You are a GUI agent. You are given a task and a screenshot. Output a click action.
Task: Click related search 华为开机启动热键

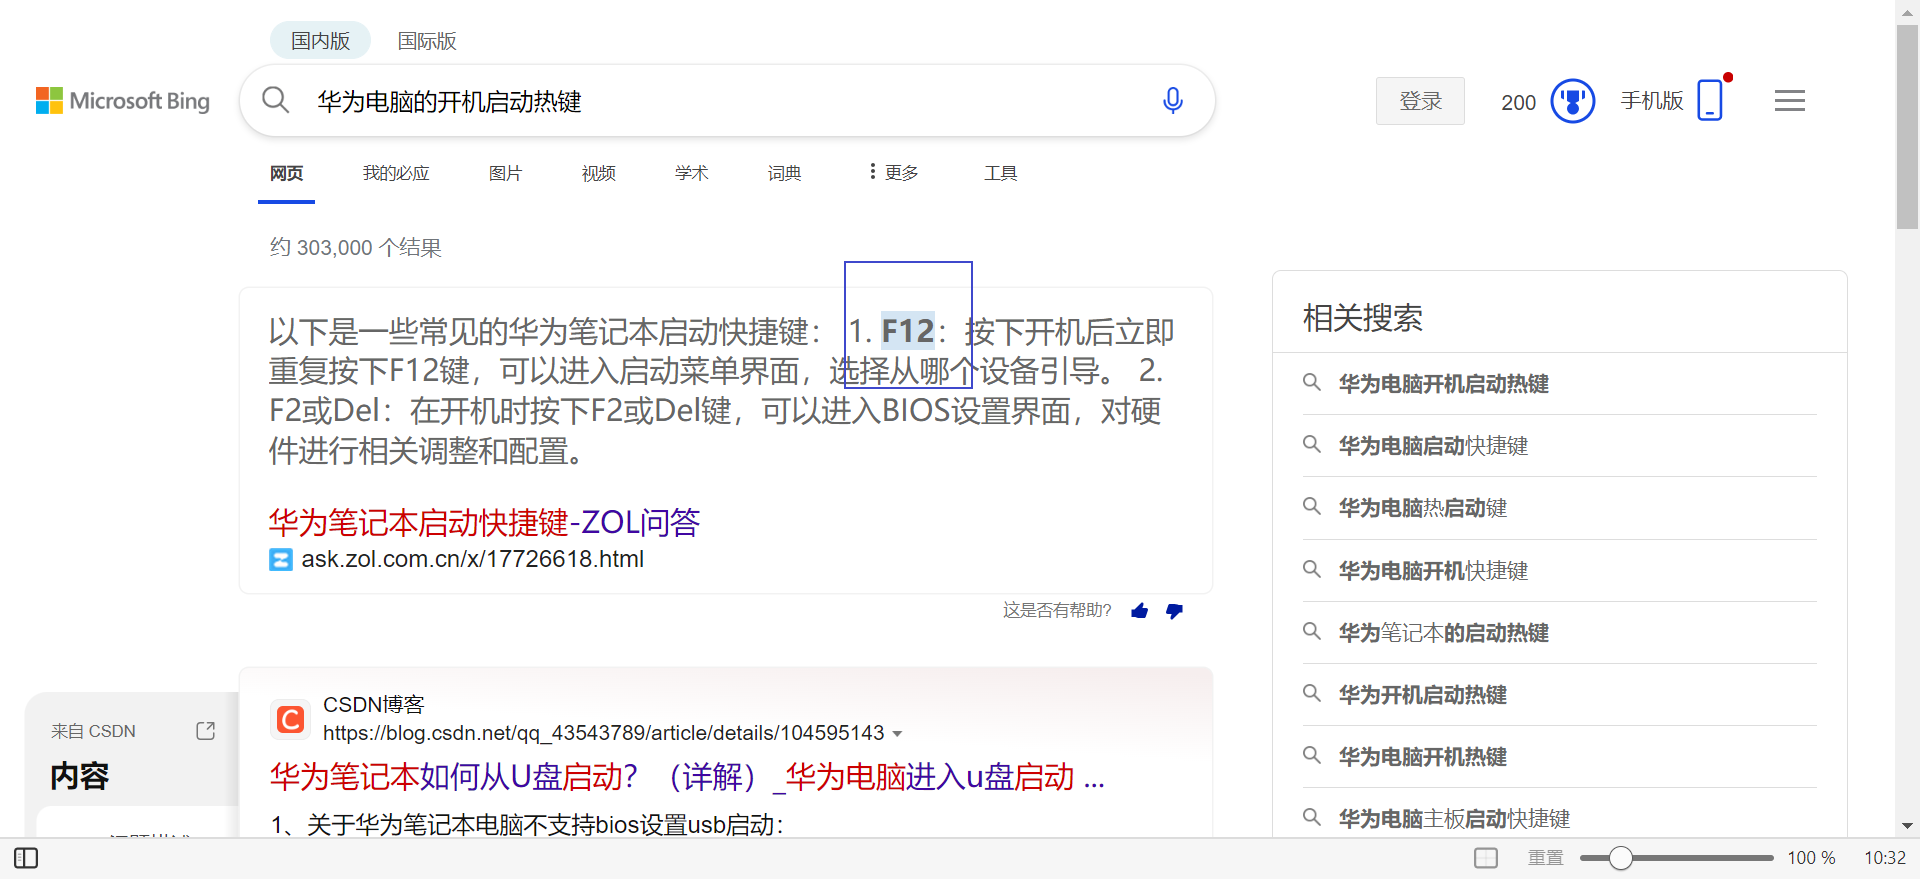(1422, 695)
